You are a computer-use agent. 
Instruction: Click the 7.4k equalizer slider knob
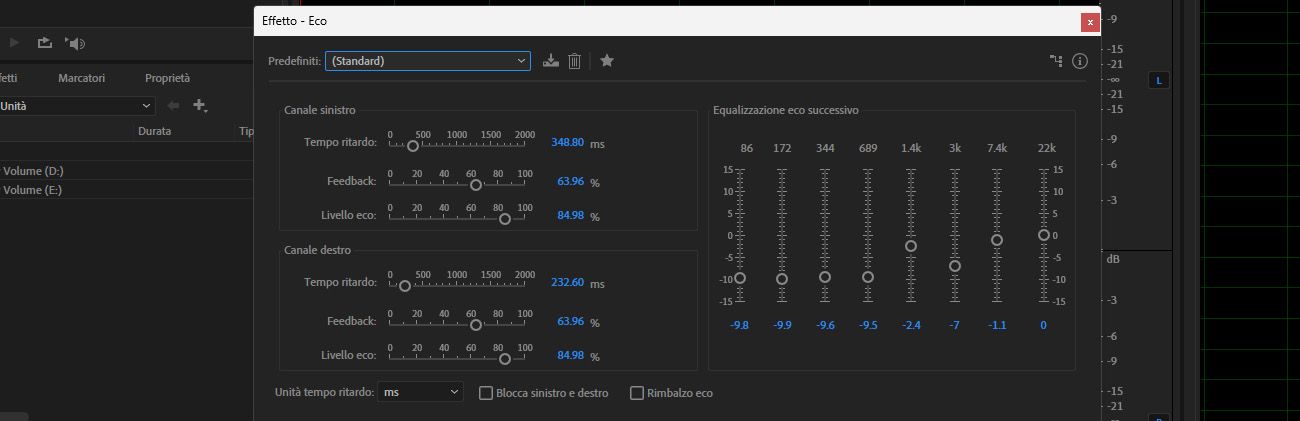[x=997, y=240]
